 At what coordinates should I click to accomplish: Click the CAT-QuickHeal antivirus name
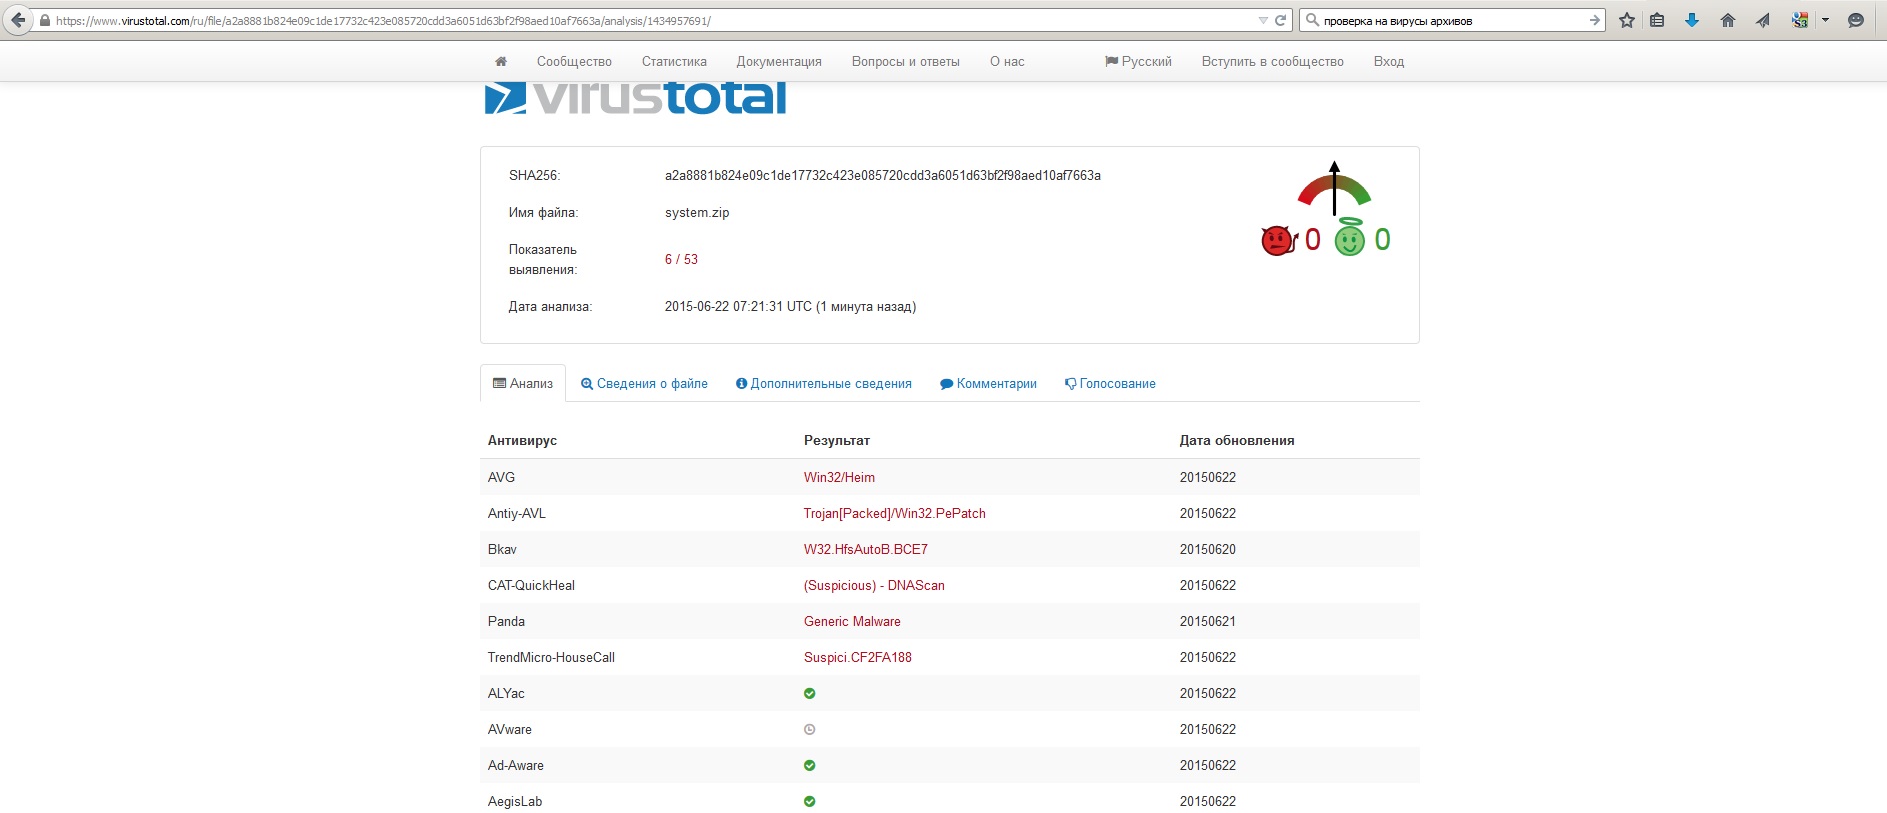(531, 585)
